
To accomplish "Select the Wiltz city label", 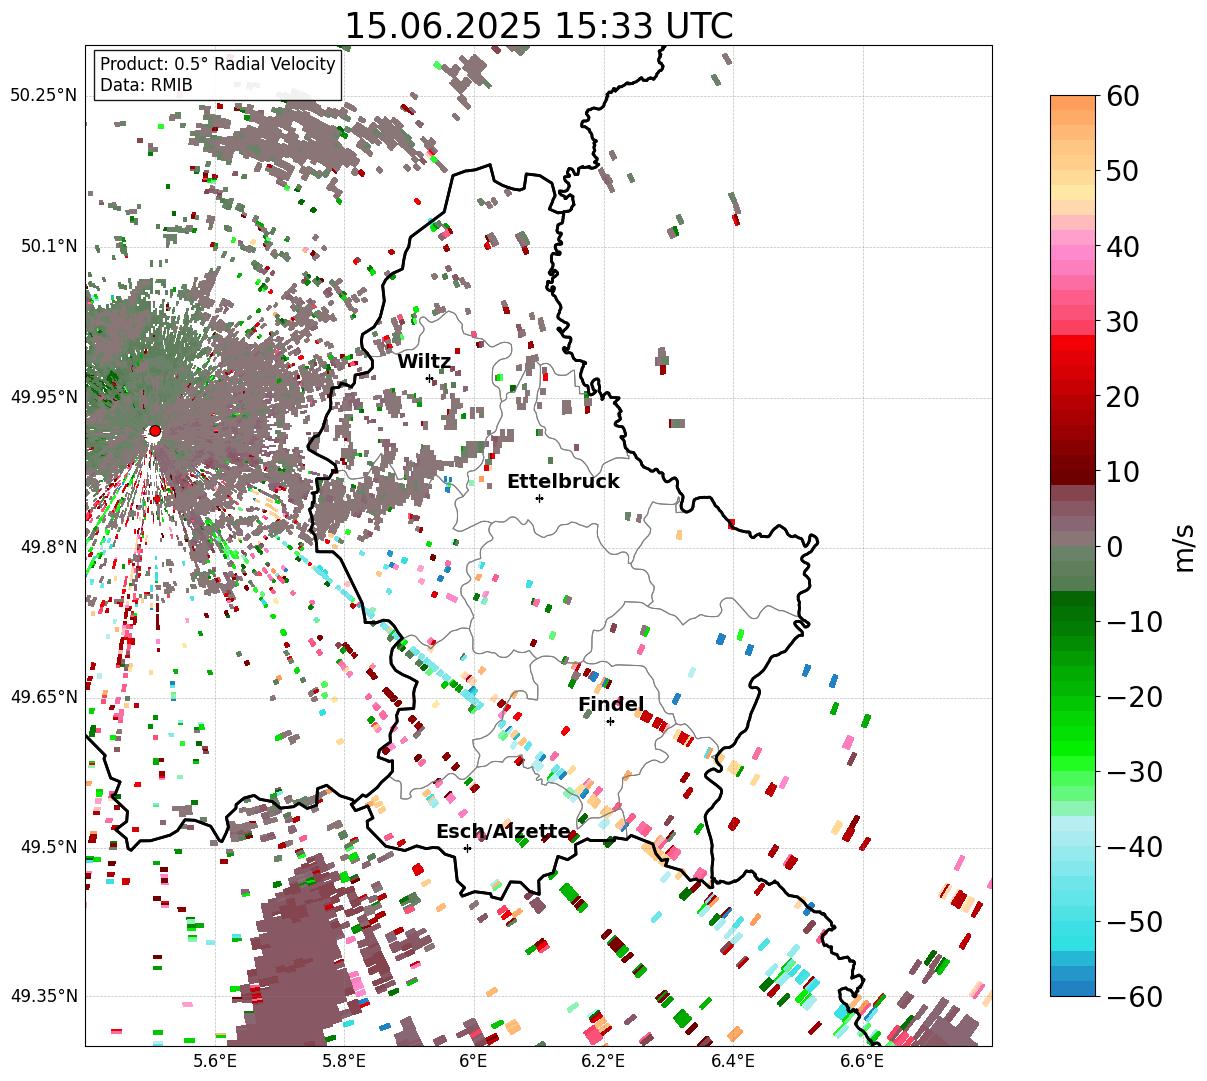I will tap(424, 361).
